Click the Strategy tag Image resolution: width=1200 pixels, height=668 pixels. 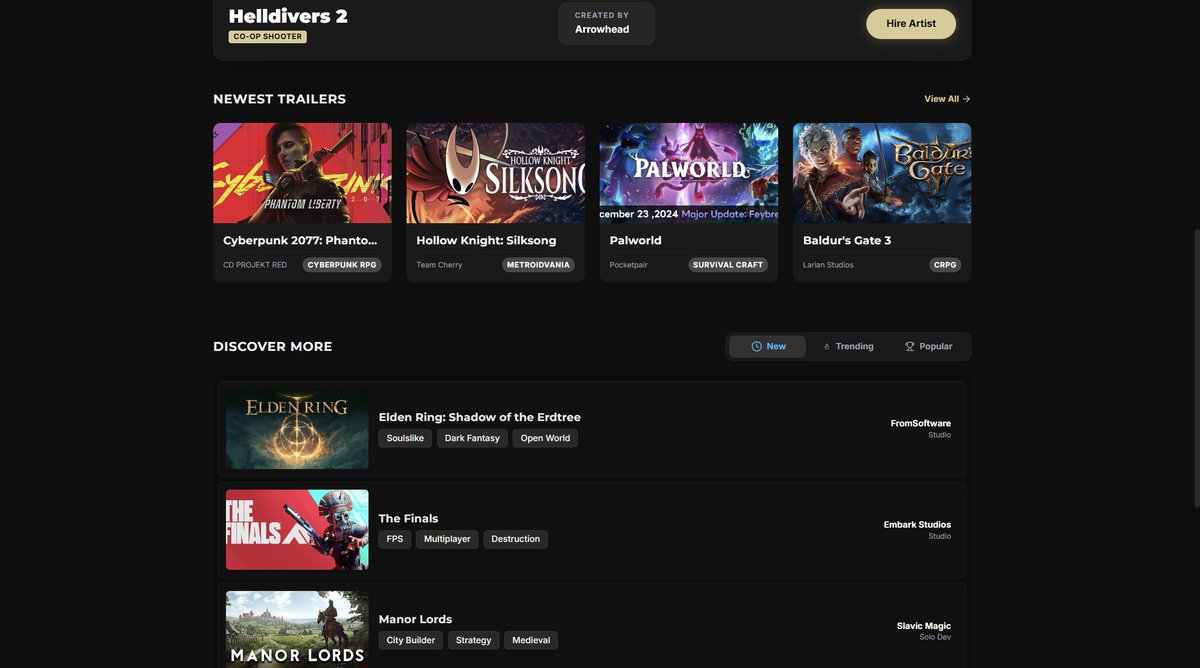pyautogui.click(x=474, y=640)
